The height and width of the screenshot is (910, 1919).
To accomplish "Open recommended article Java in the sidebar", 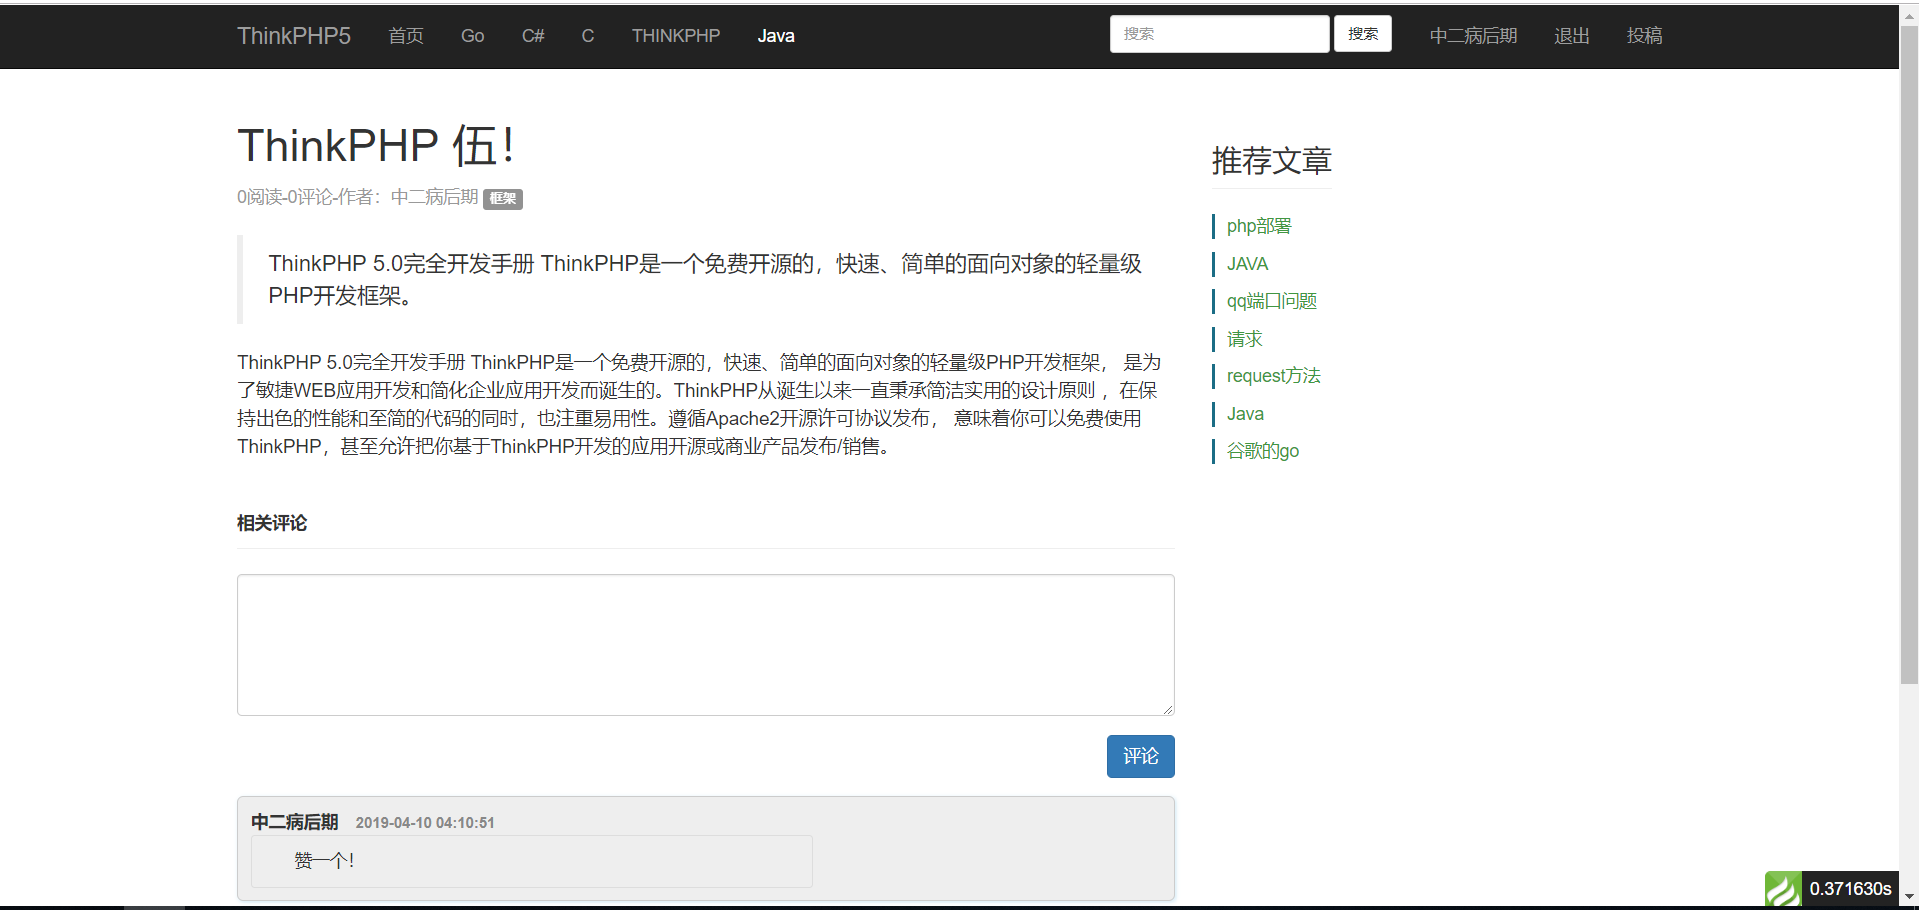I will 1245,414.
